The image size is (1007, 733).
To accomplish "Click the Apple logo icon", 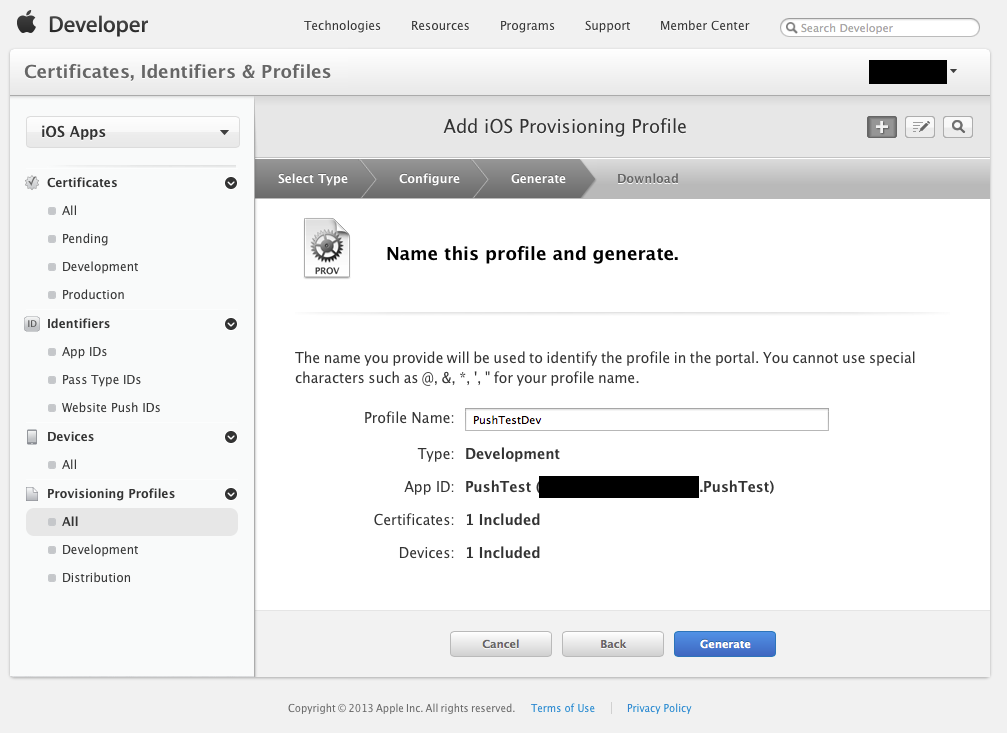I will pos(26,22).
